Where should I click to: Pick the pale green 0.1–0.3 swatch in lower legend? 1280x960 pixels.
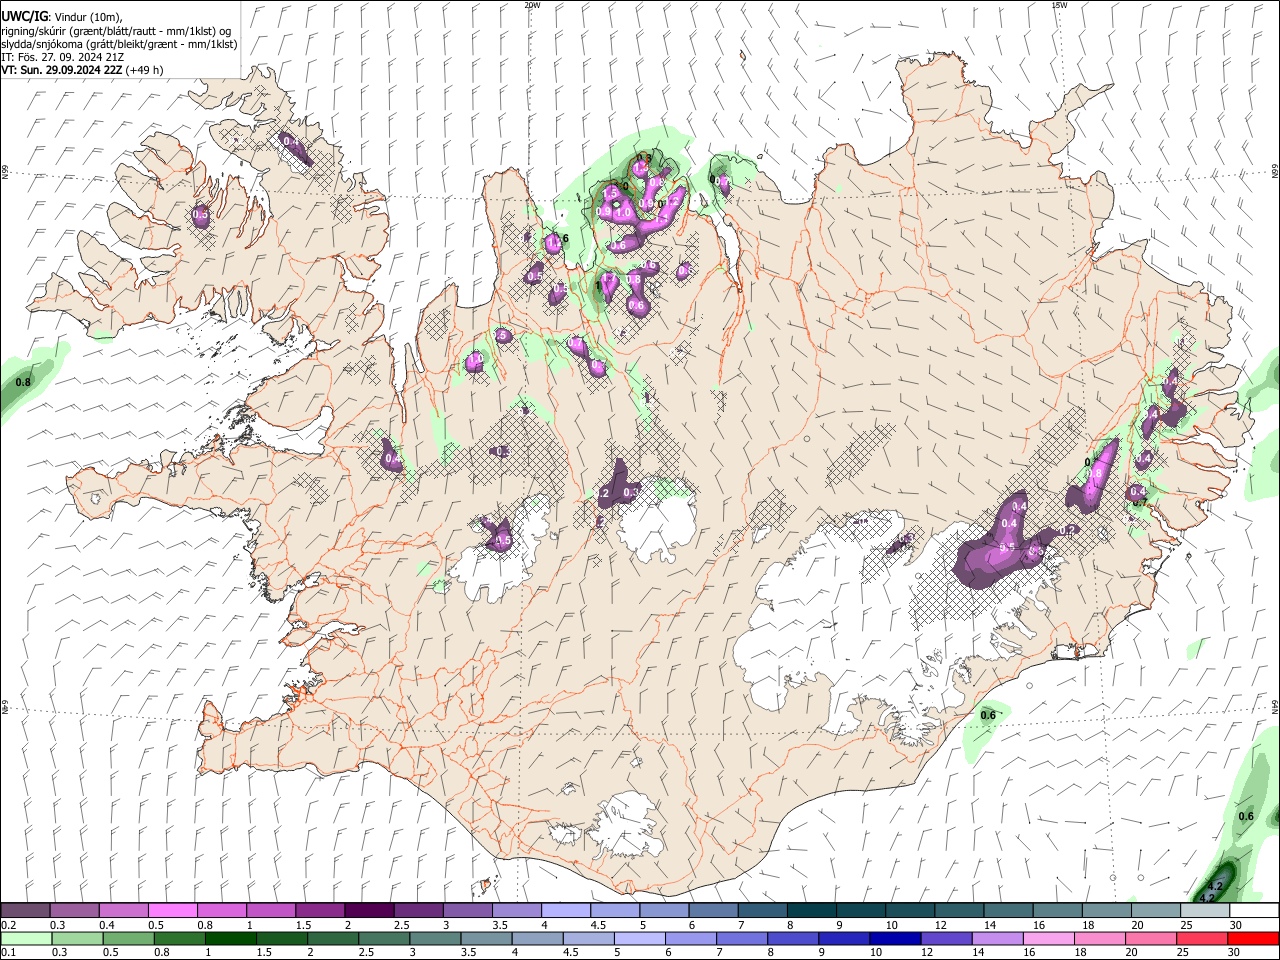pyautogui.click(x=26, y=938)
